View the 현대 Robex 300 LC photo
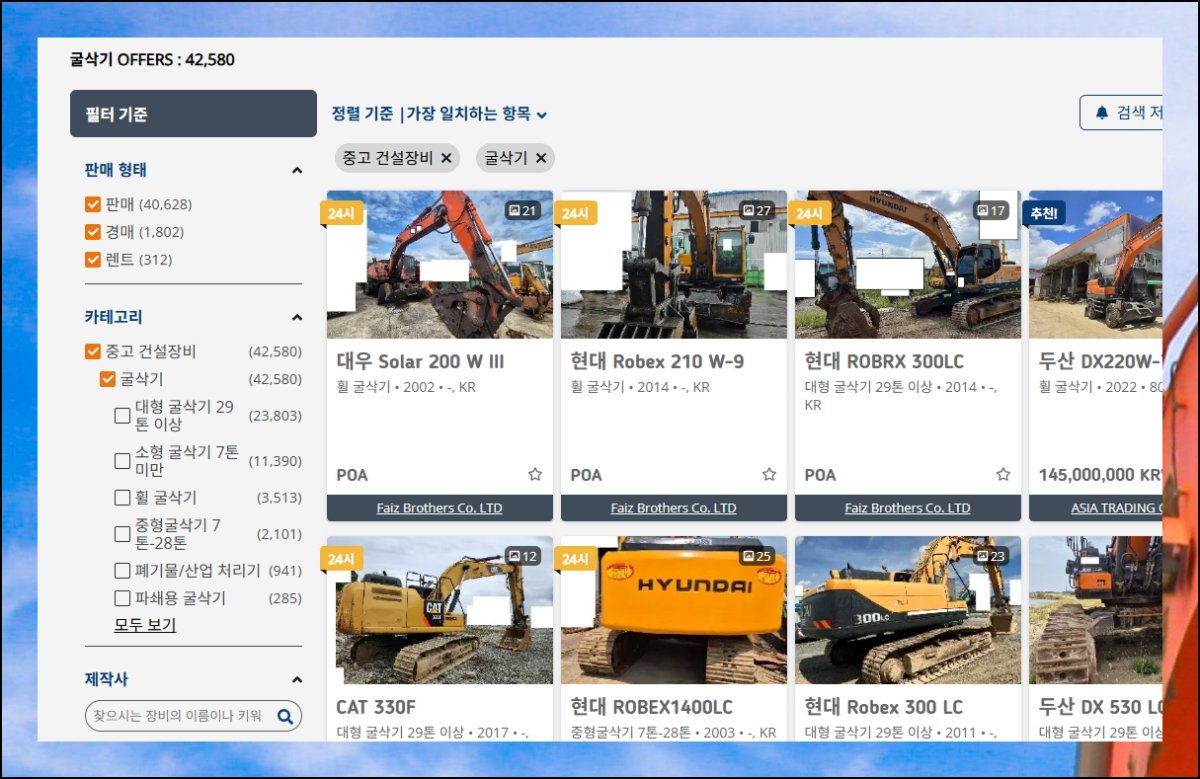This screenshot has height=779, width=1200. [907, 610]
